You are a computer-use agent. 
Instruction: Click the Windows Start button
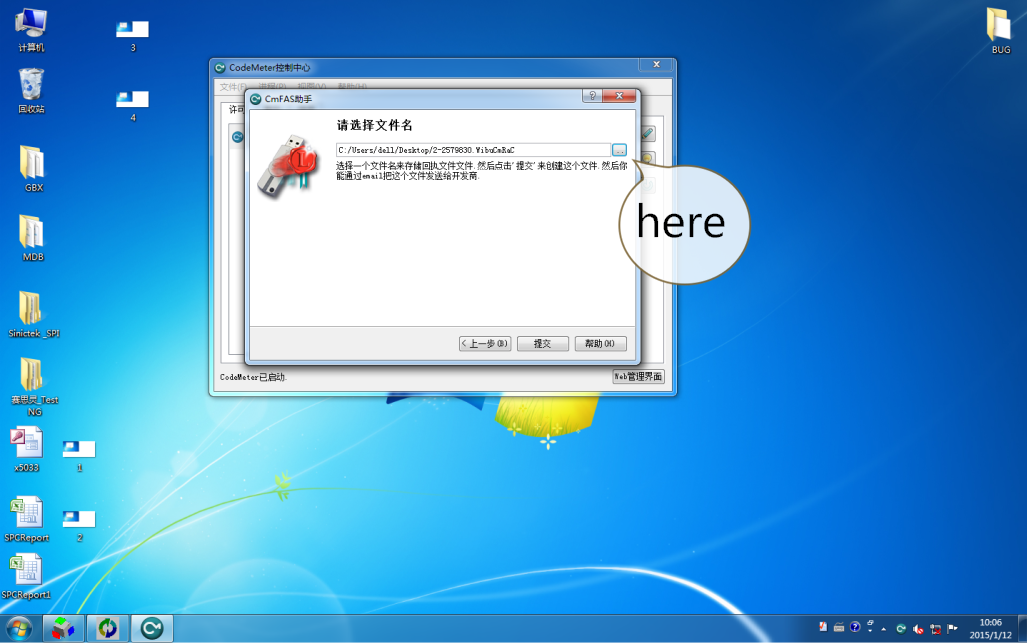[19, 627]
